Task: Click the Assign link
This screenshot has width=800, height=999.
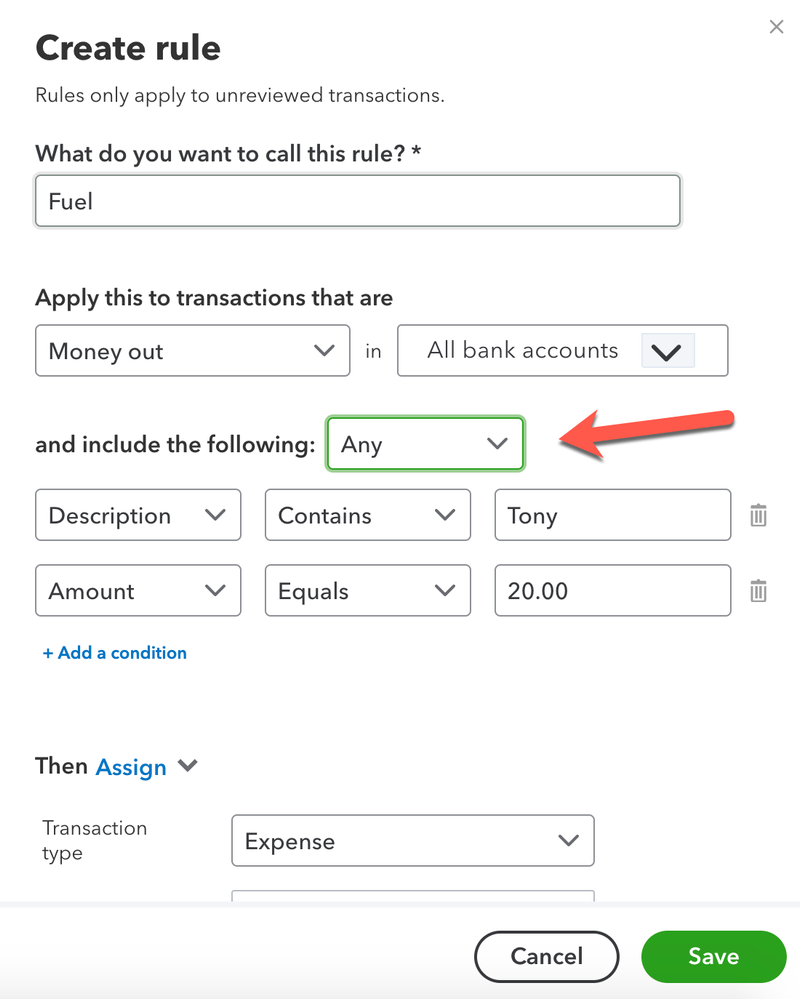Action: coord(131,767)
